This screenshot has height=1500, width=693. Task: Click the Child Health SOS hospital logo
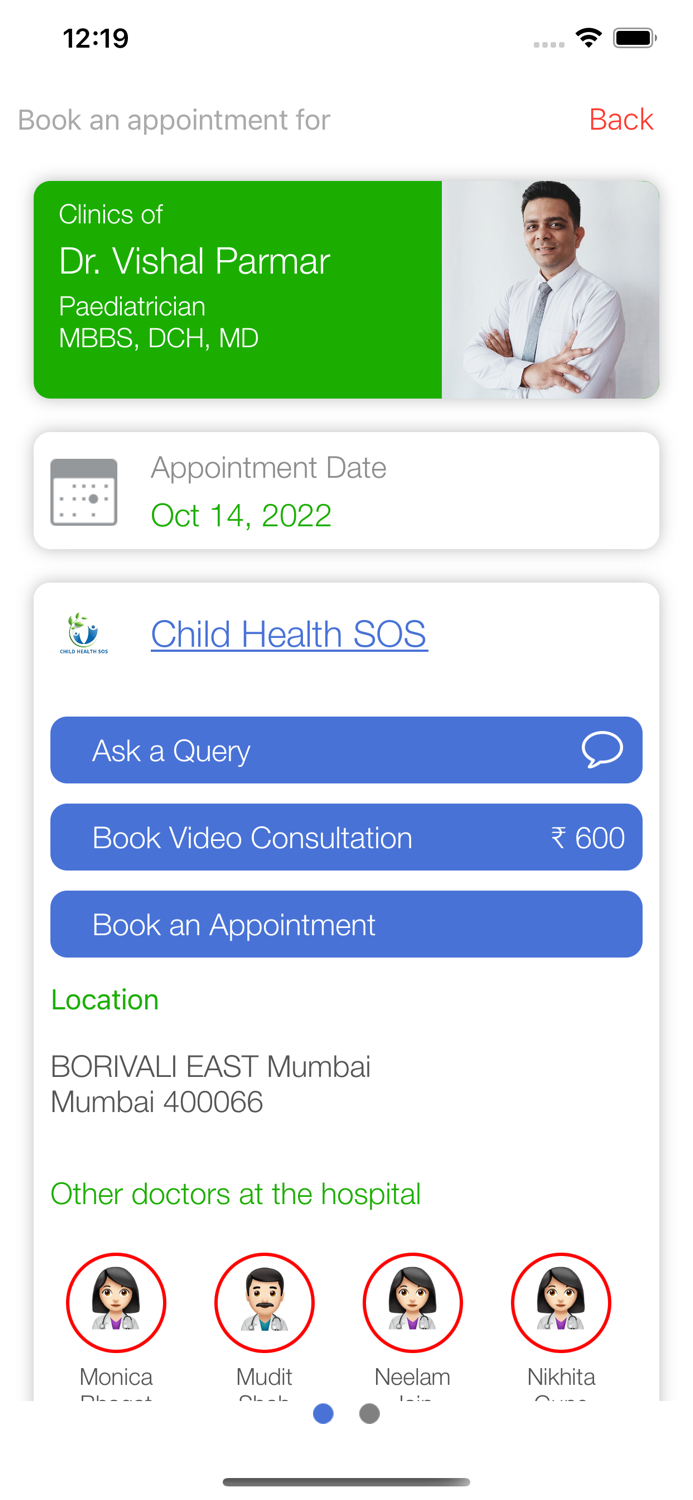[84, 633]
